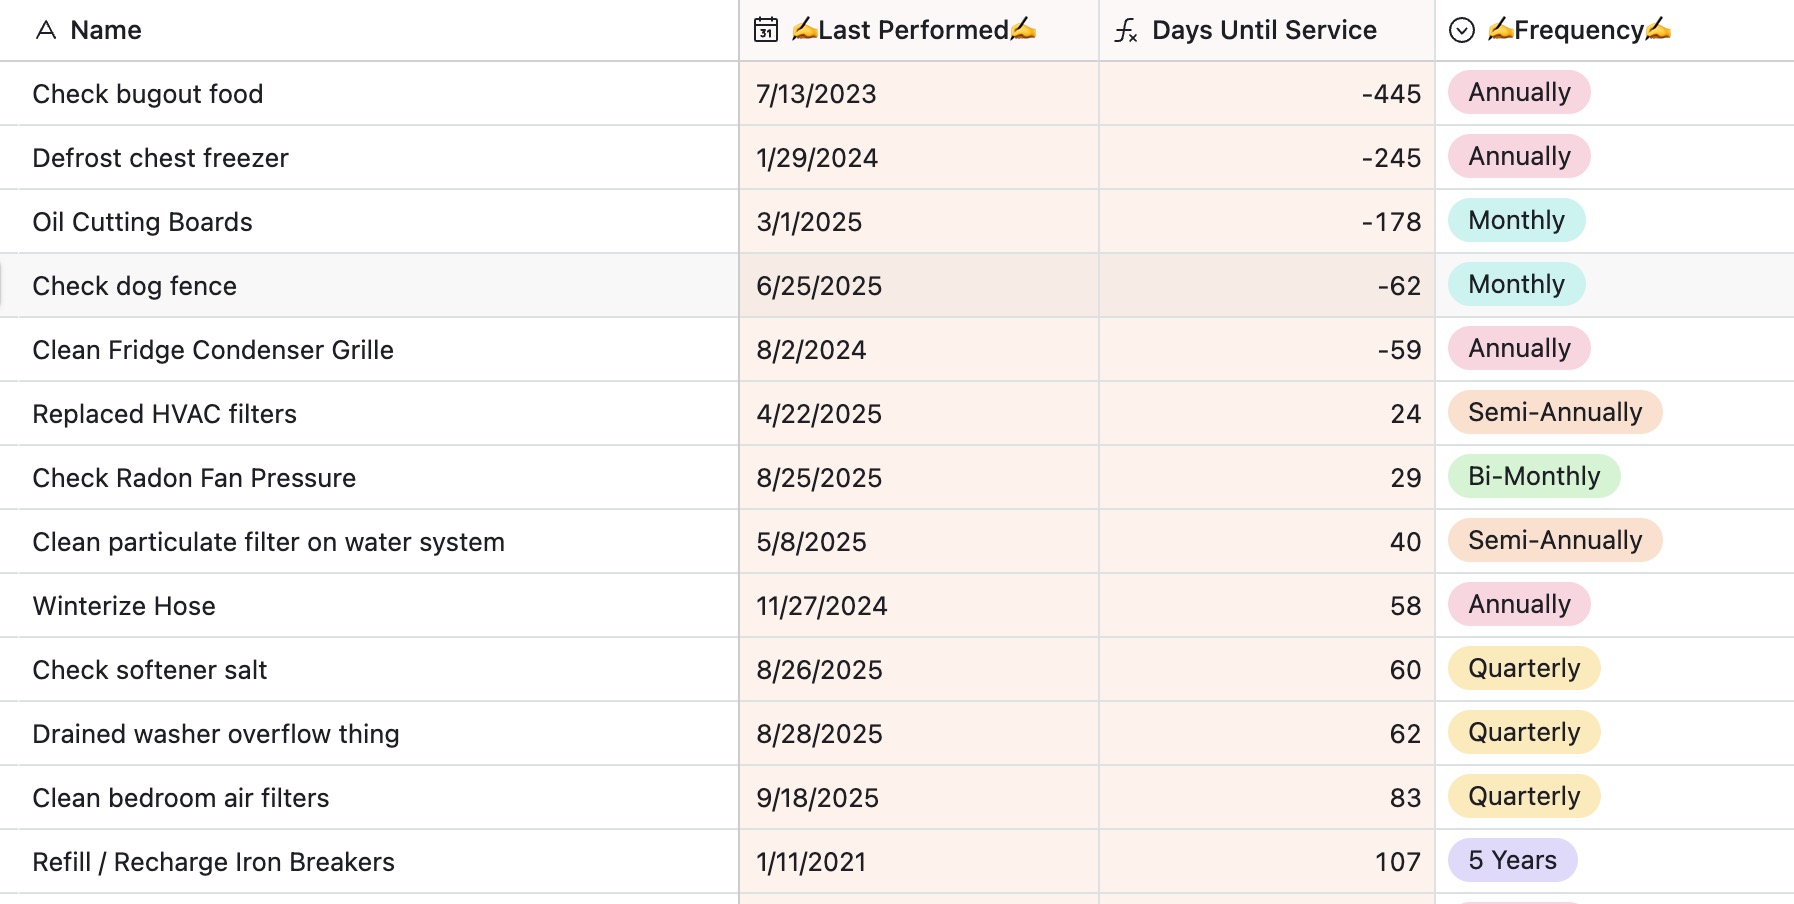The height and width of the screenshot is (904, 1794).
Task: Open the Name column header
Action: click(x=106, y=30)
